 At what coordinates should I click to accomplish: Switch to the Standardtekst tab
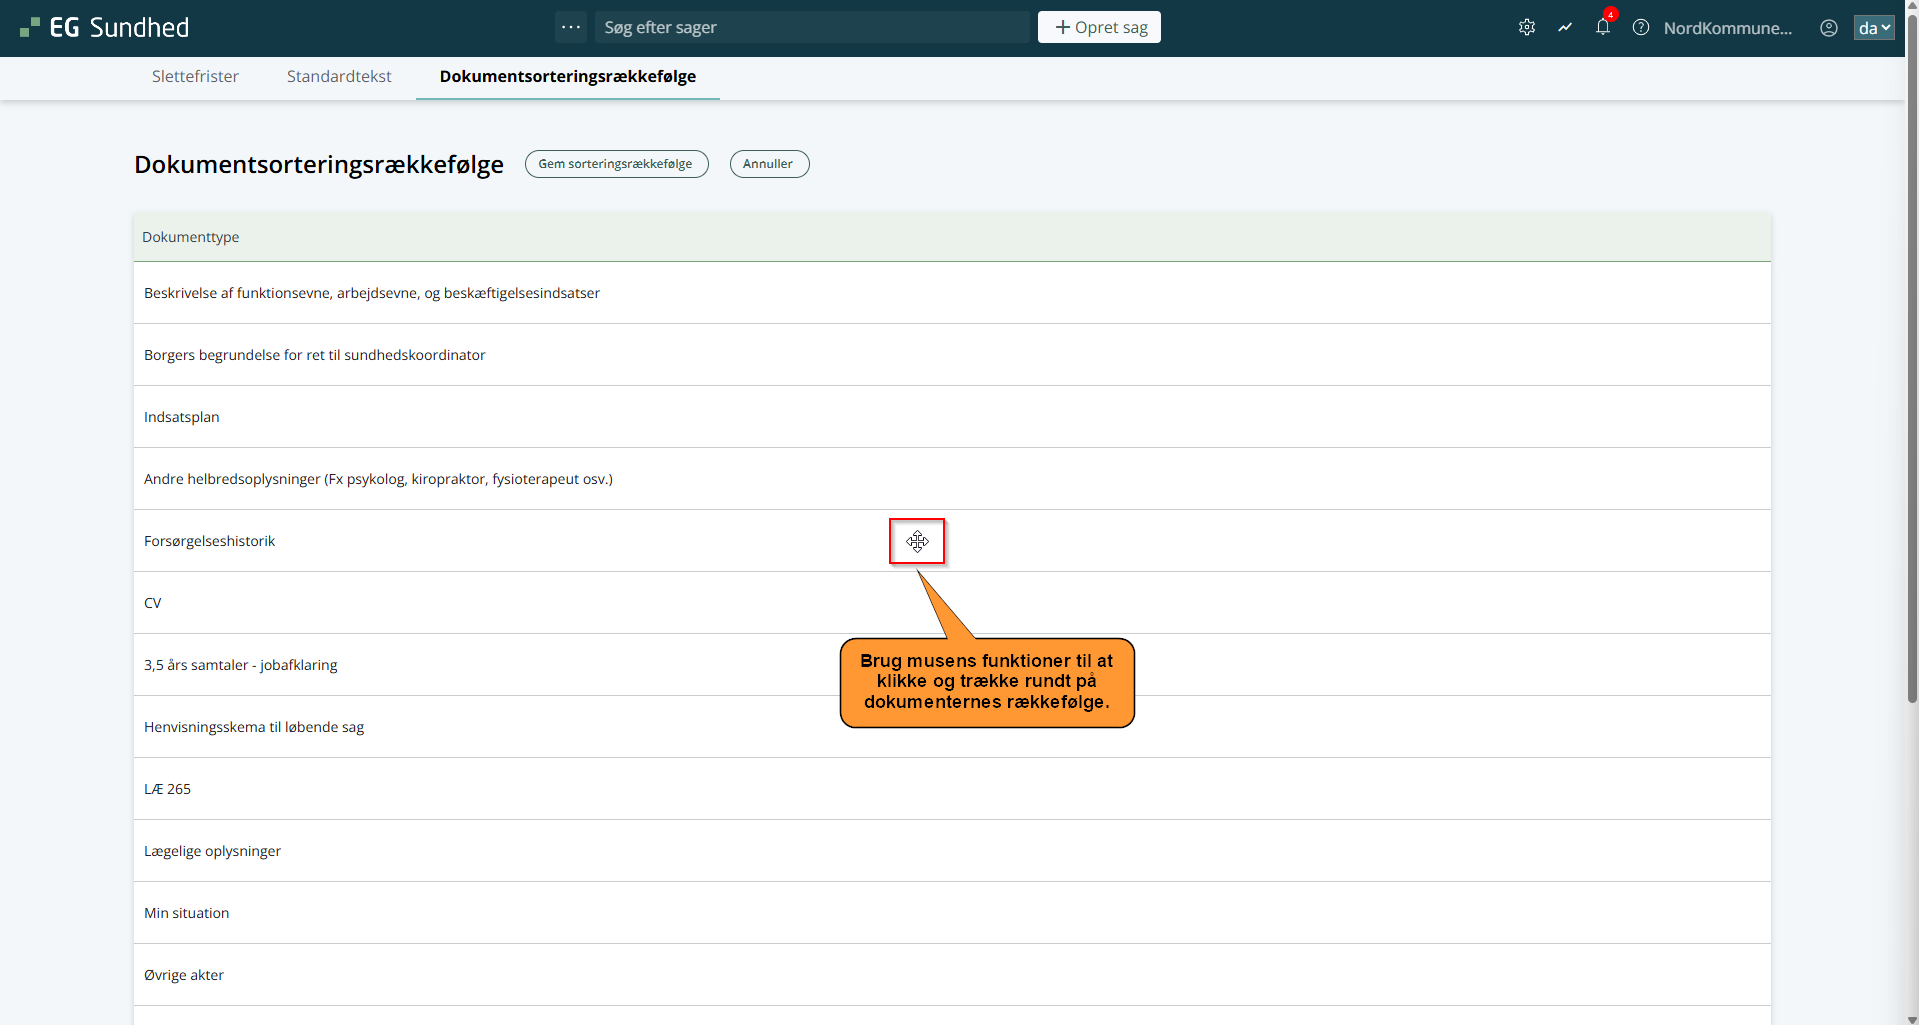[339, 77]
